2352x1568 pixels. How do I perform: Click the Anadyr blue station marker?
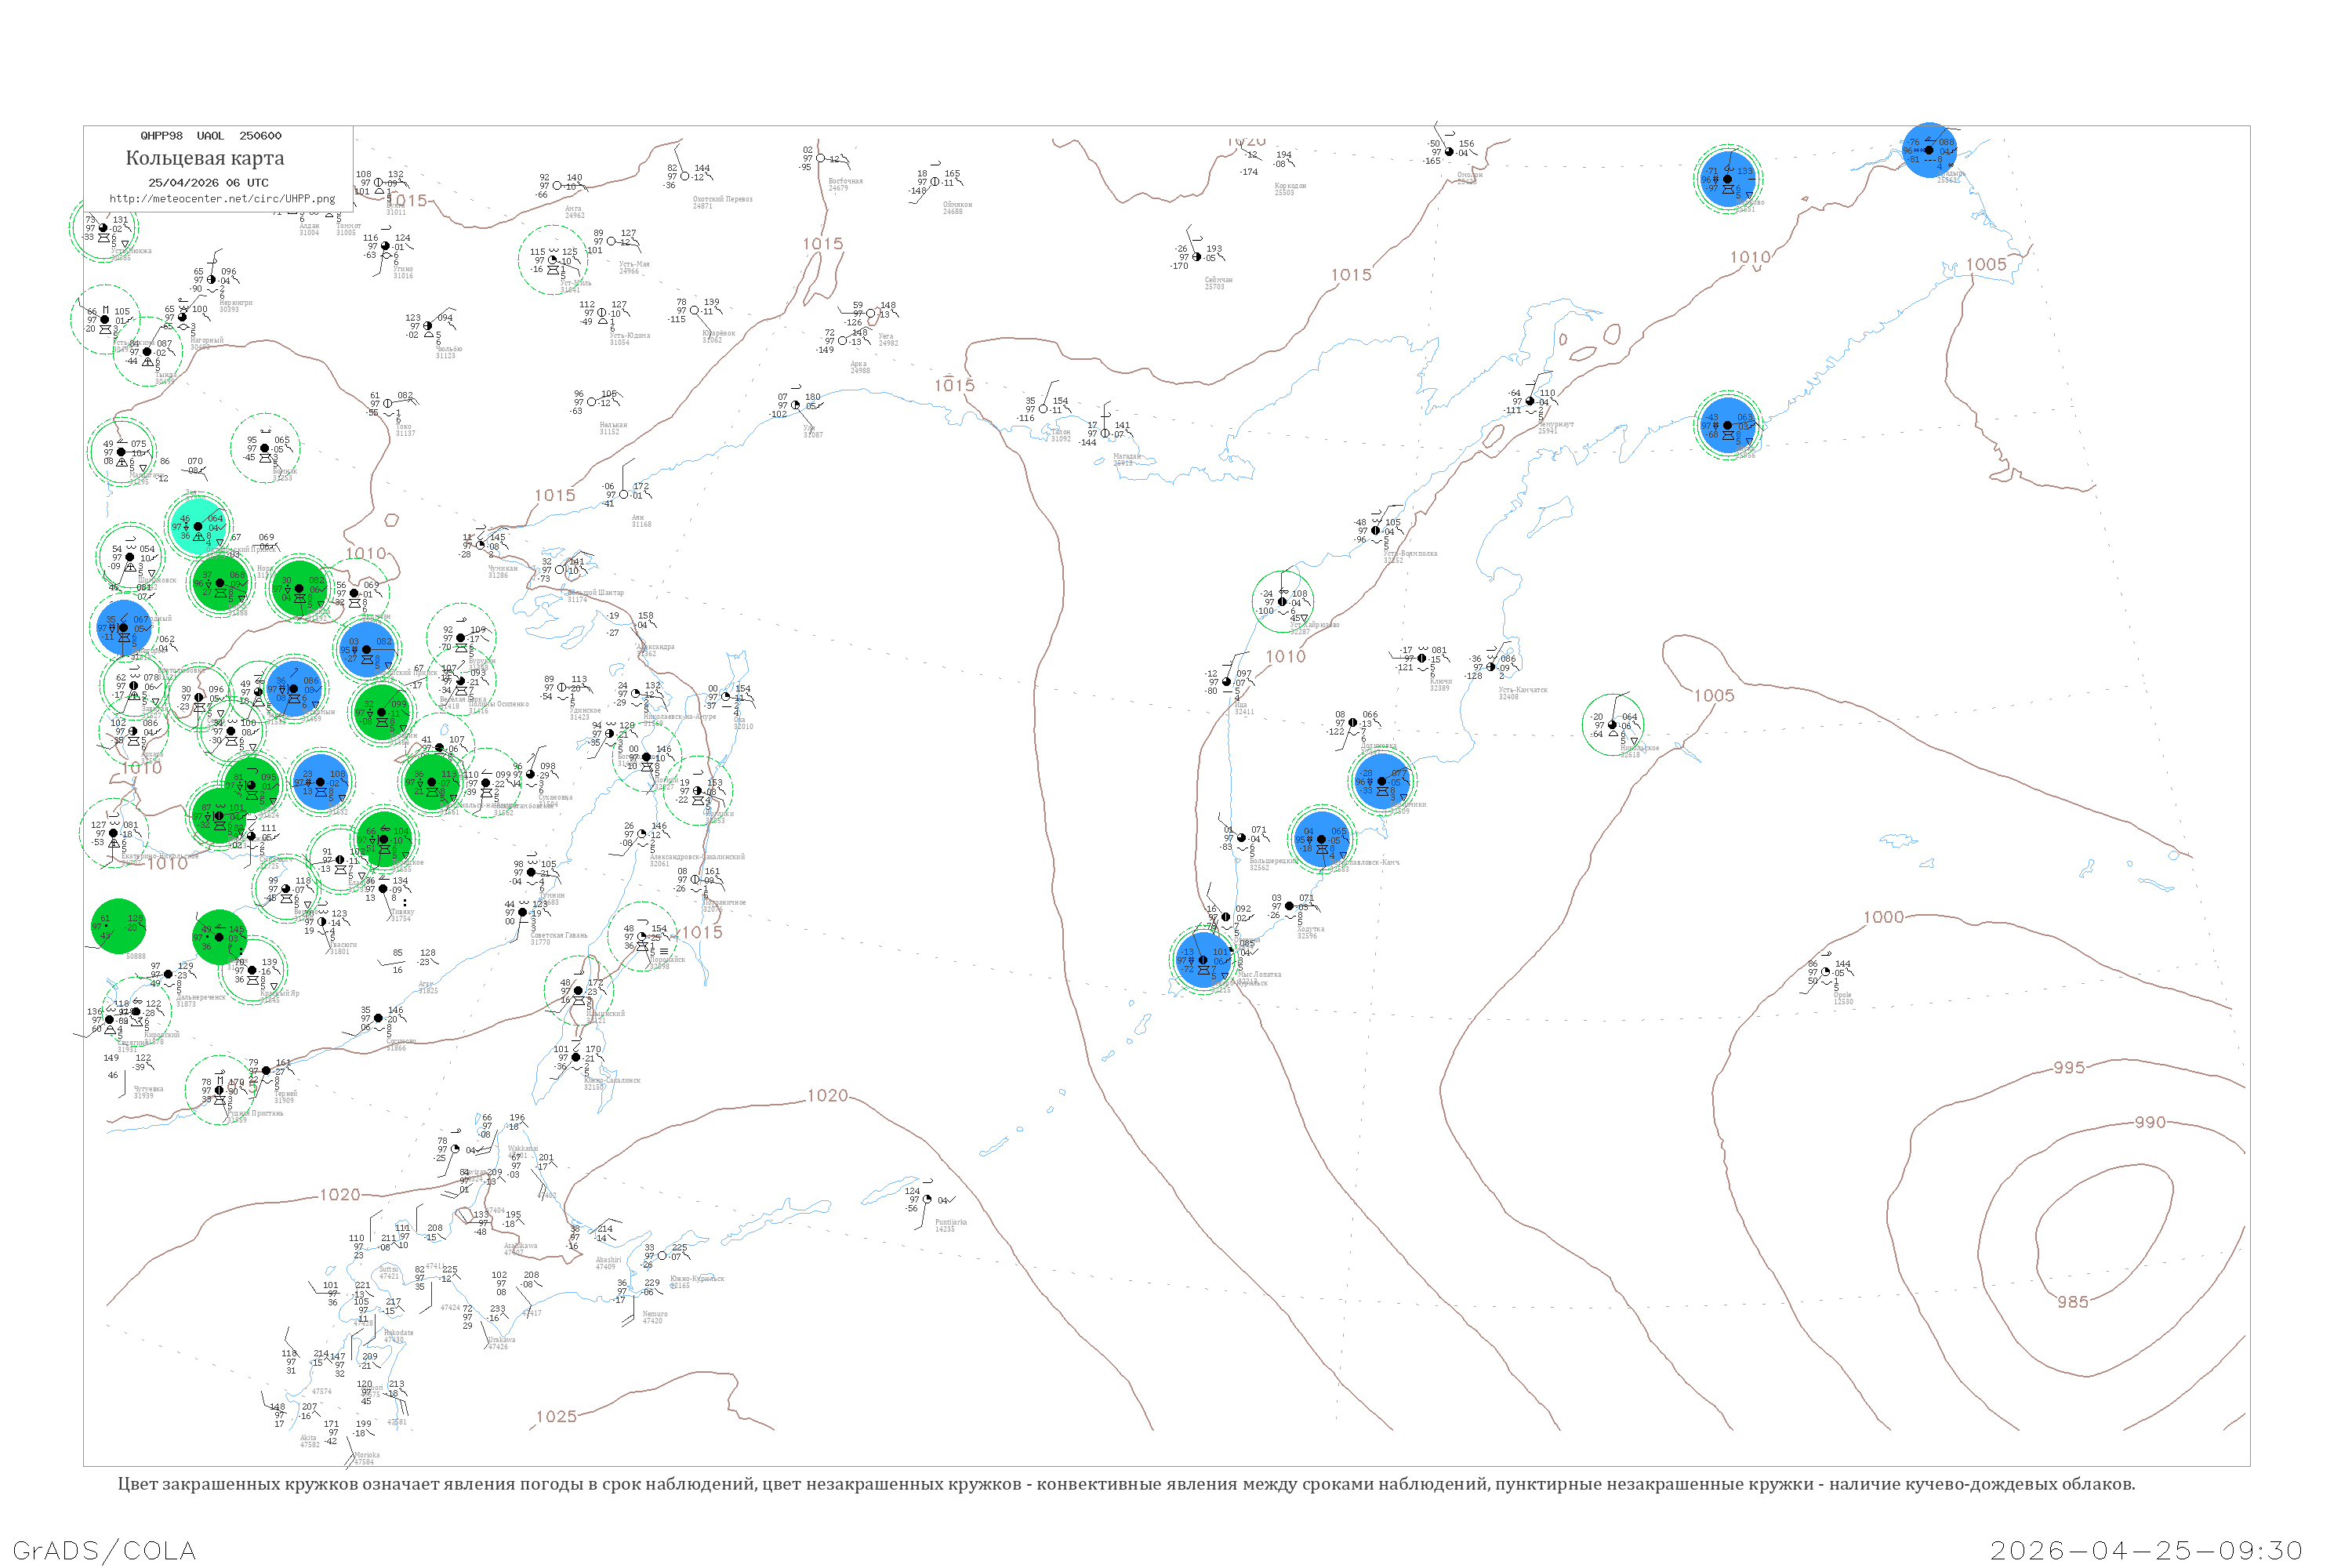coord(1928,150)
